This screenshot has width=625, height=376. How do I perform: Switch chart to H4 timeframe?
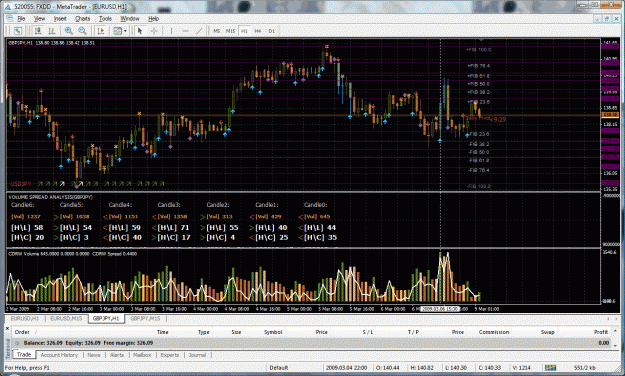(x=258, y=31)
